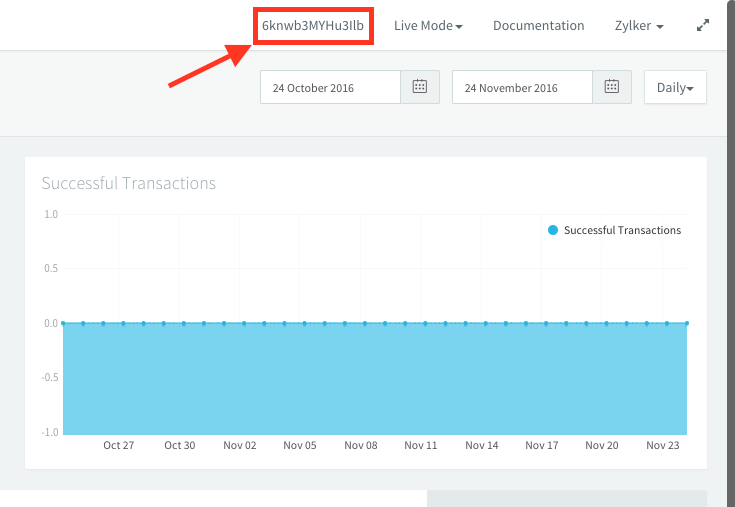735x507 pixels.
Task: Open the Zylker account dropdown
Action: coord(639,26)
